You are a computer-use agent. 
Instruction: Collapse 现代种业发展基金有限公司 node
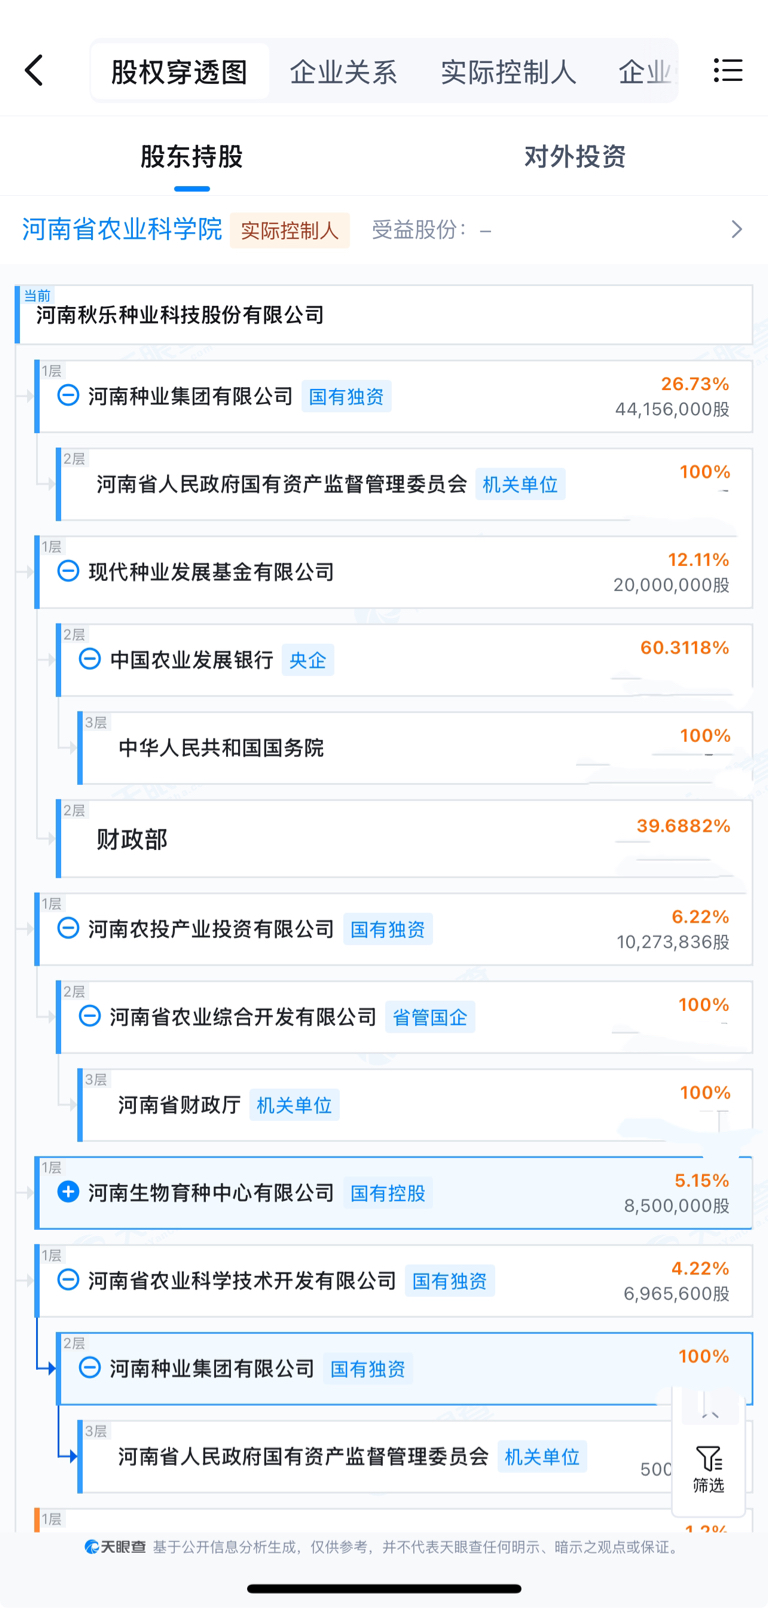click(68, 571)
